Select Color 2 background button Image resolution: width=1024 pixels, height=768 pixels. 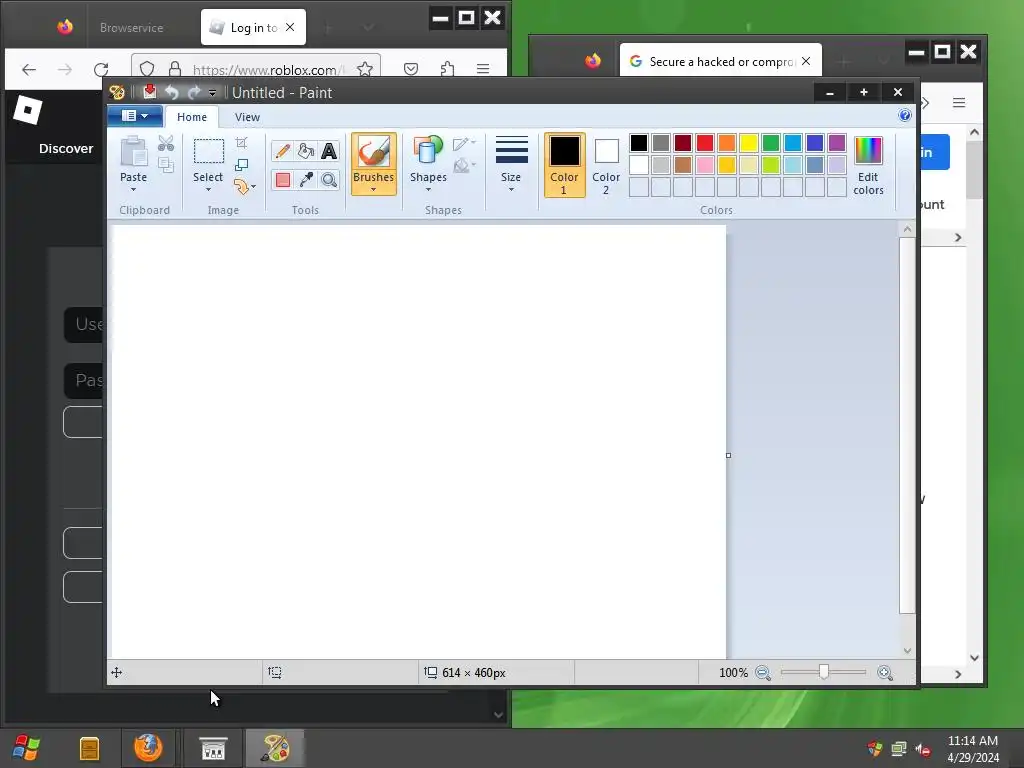[606, 165]
